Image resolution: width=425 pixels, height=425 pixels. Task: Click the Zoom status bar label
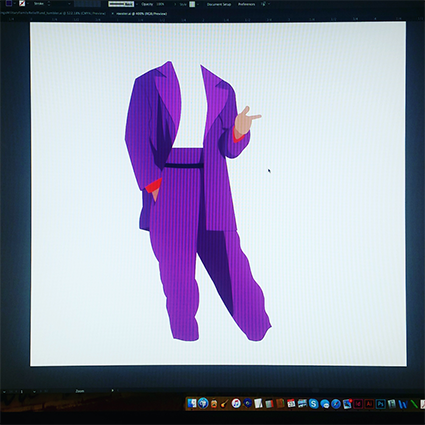pyautogui.click(x=80, y=391)
